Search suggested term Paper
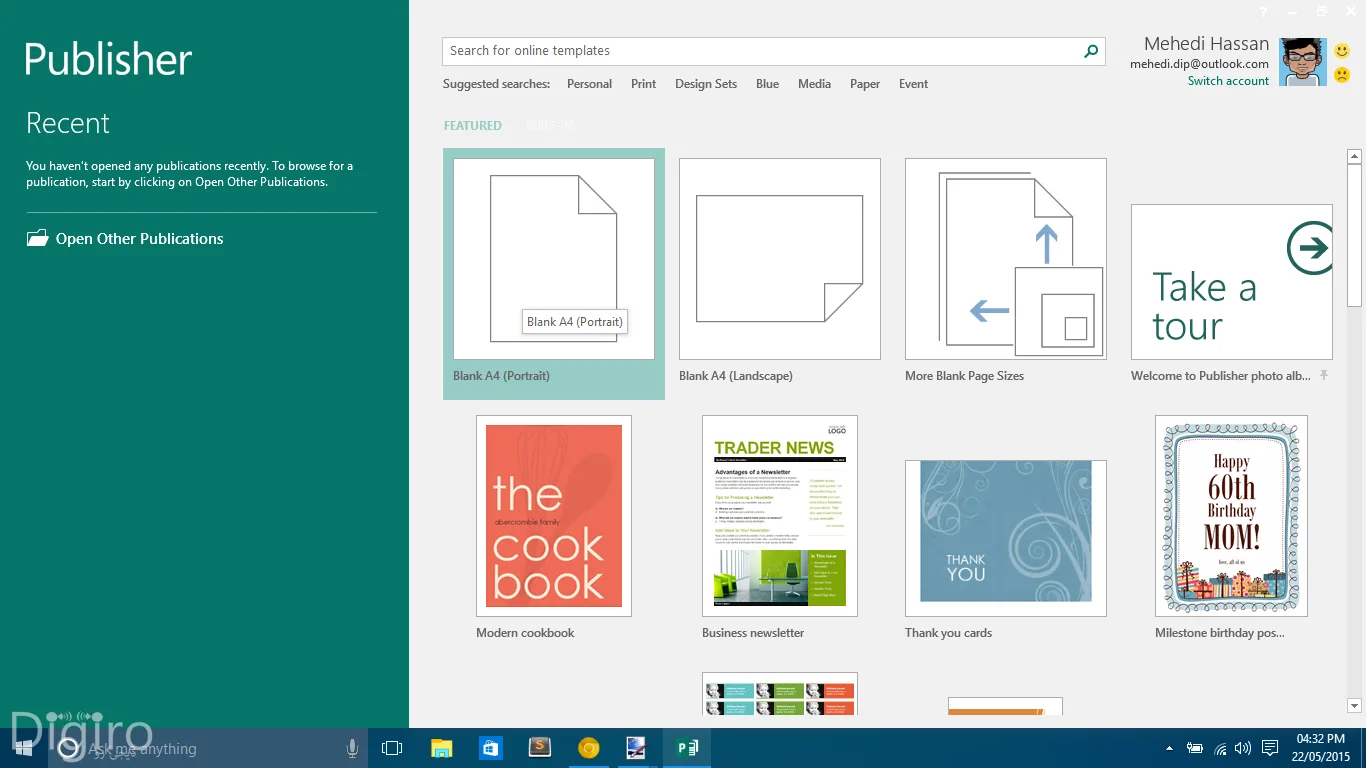The width and height of the screenshot is (1366, 768). (865, 84)
